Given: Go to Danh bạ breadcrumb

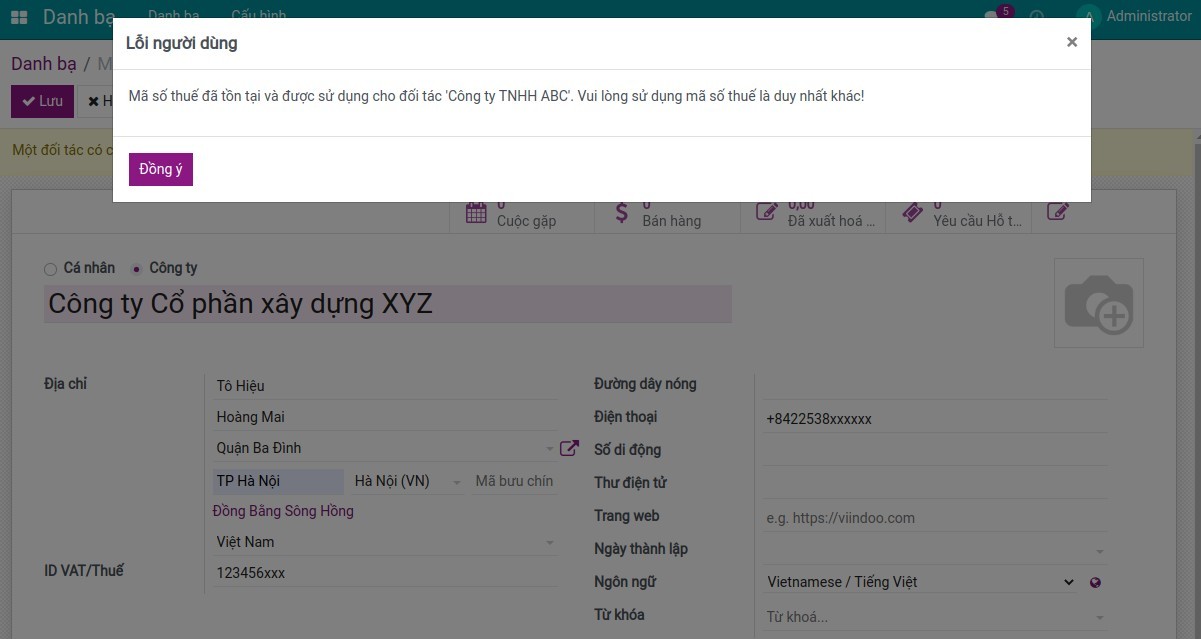Looking at the screenshot, I should (x=43, y=64).
